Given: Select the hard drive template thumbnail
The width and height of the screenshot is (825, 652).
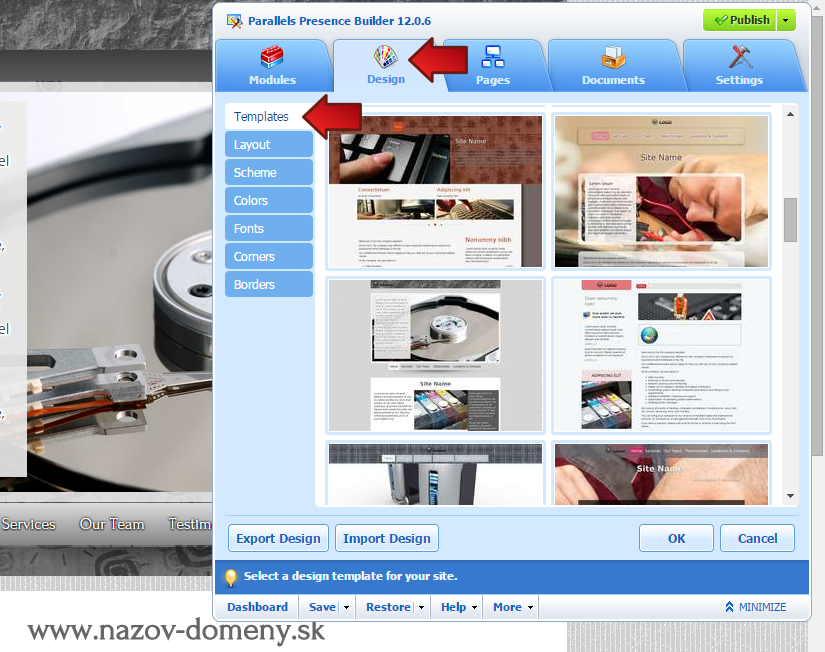Looking at the screenshot, I should 435,355.
